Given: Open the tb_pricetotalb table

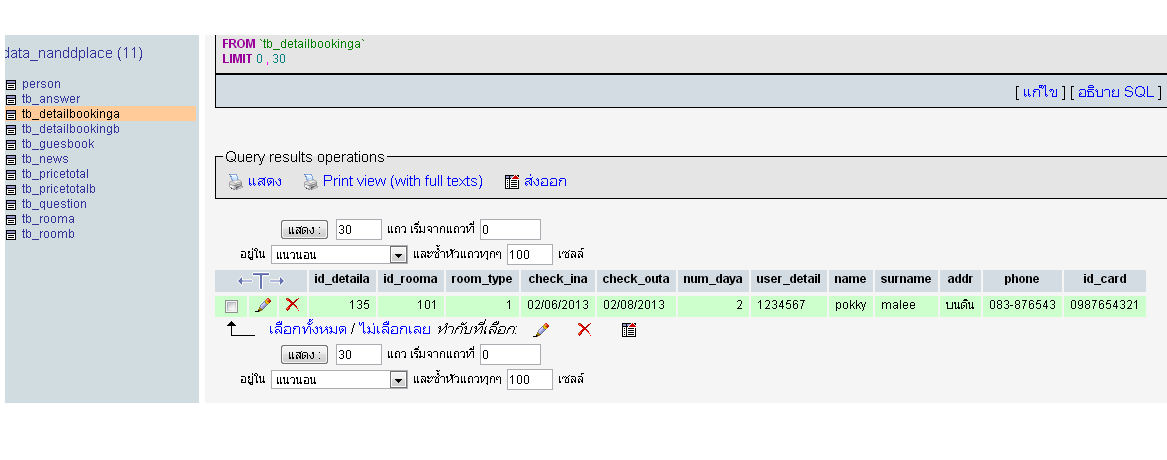Looking at the screenshot, I should 59,189.
